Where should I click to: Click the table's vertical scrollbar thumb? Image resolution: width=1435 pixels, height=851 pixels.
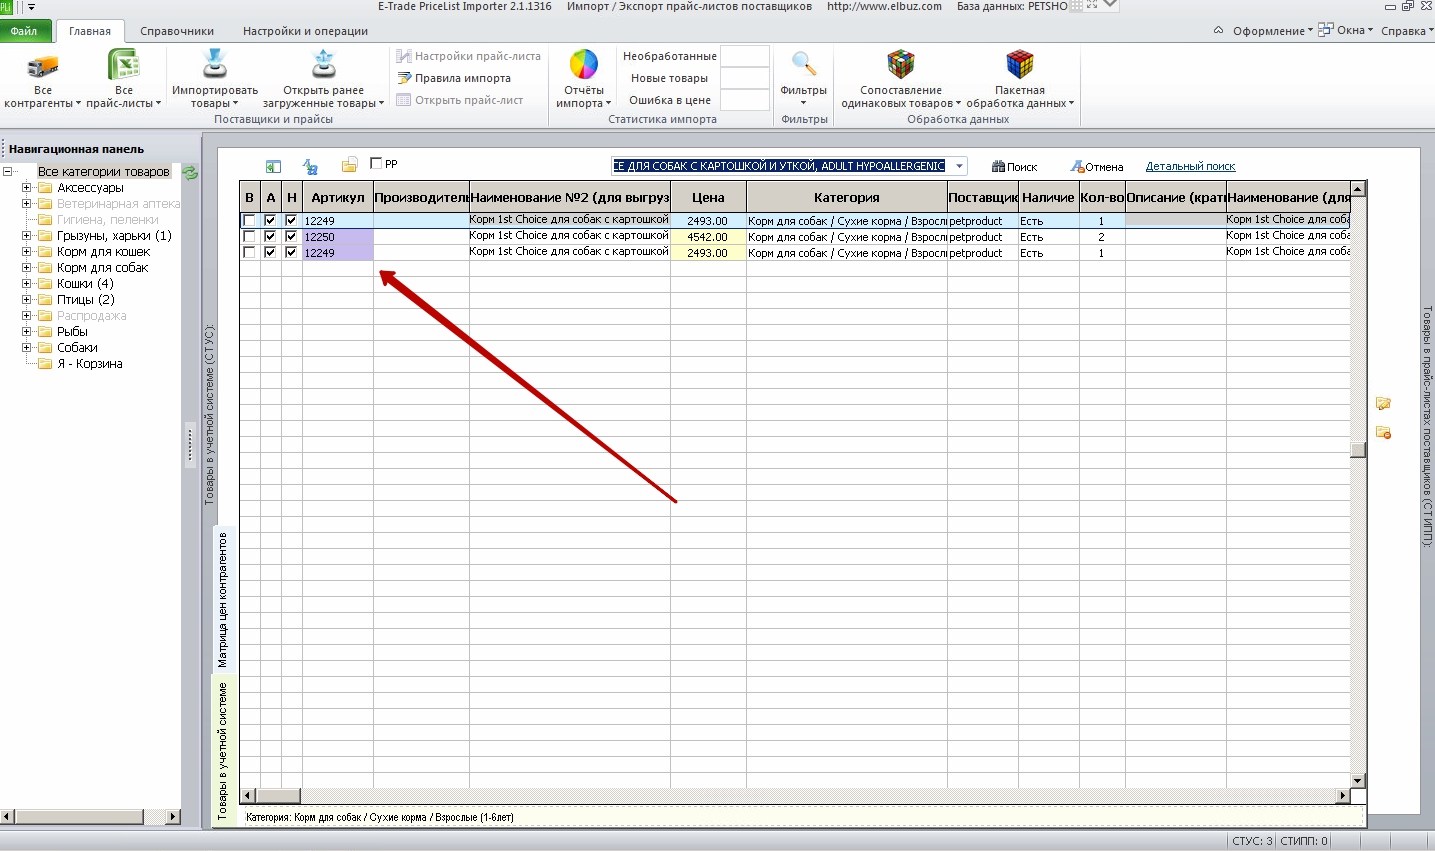coord(1357,449)
